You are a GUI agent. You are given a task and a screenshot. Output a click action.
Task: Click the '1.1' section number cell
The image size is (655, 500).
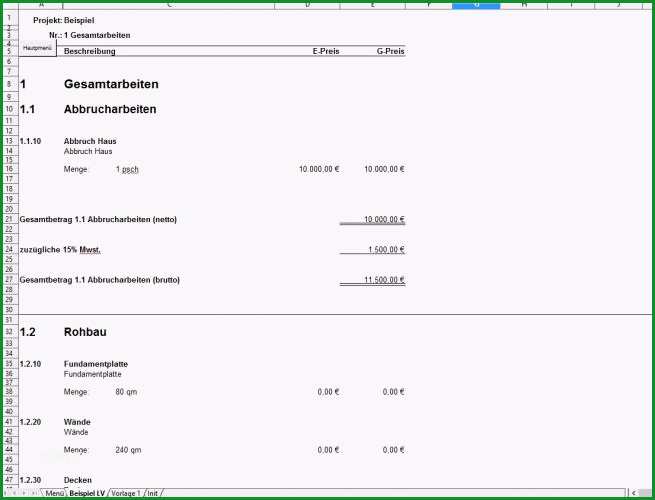coord(27,109)
